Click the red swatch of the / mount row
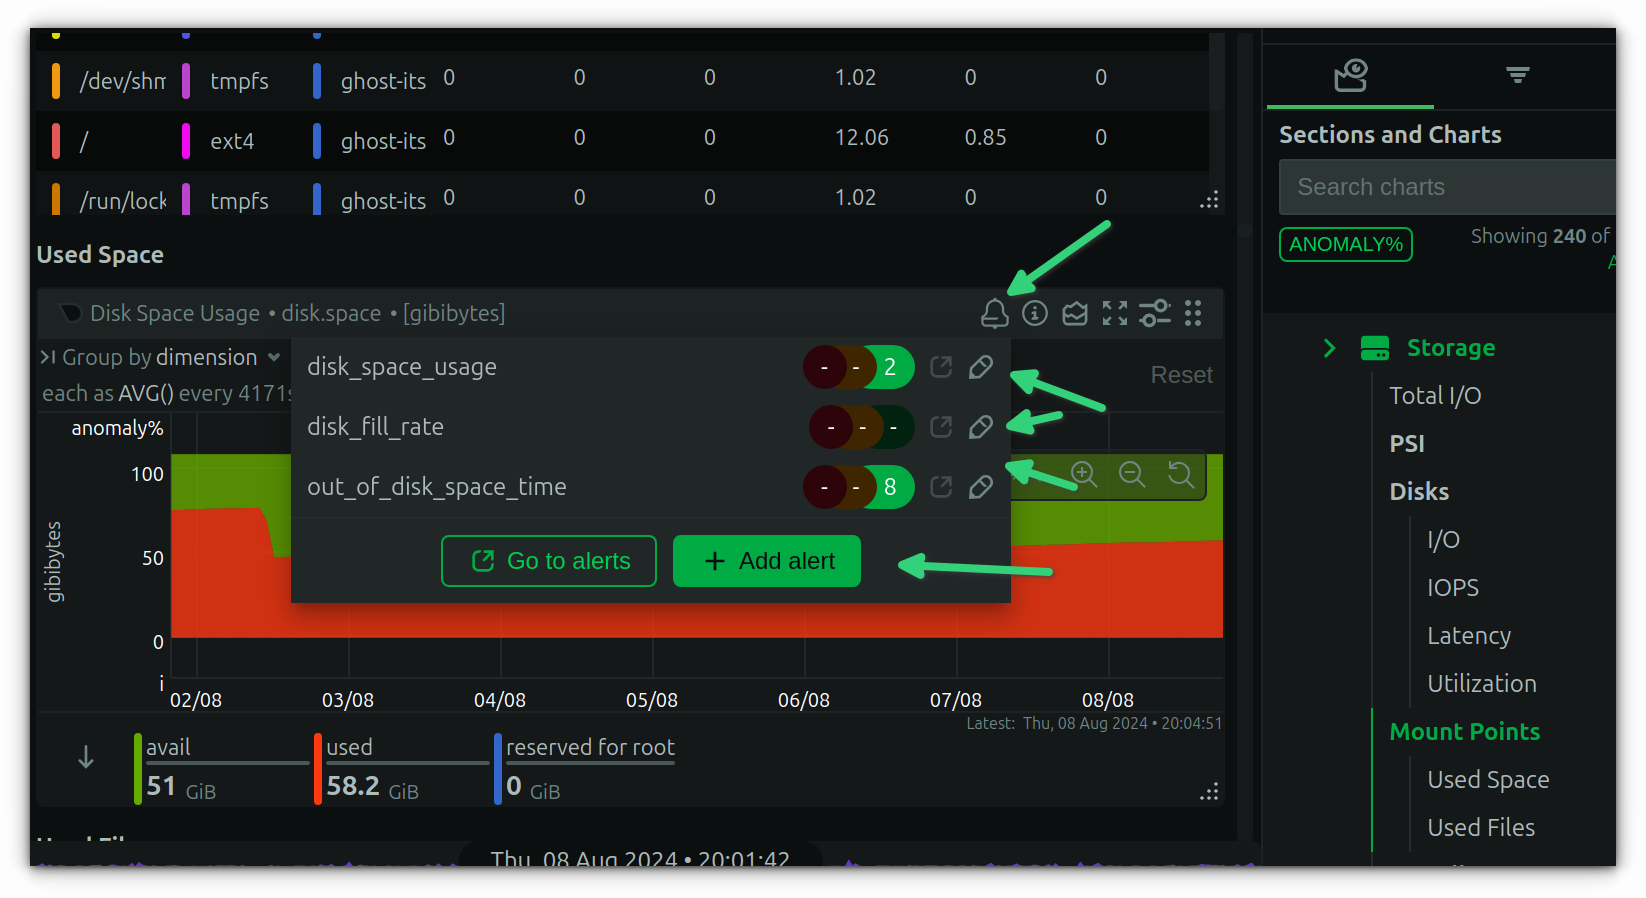This screenshot has height=898, width=1646. click(56, 141)
